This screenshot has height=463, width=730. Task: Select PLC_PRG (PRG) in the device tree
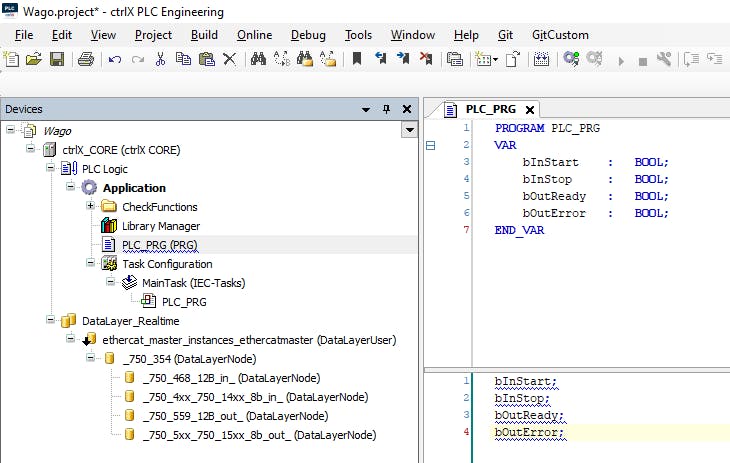pos(160,245)
